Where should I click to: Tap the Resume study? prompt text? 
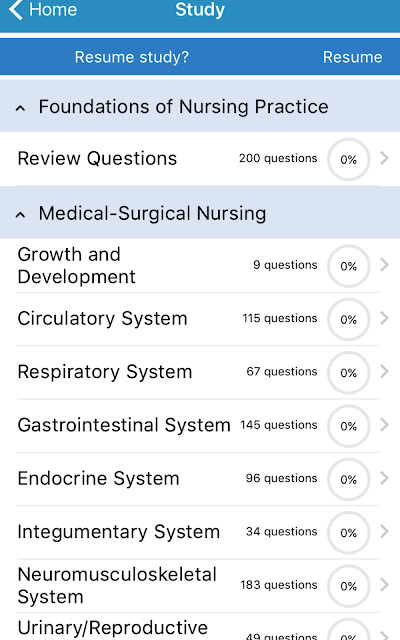[132, 57]
